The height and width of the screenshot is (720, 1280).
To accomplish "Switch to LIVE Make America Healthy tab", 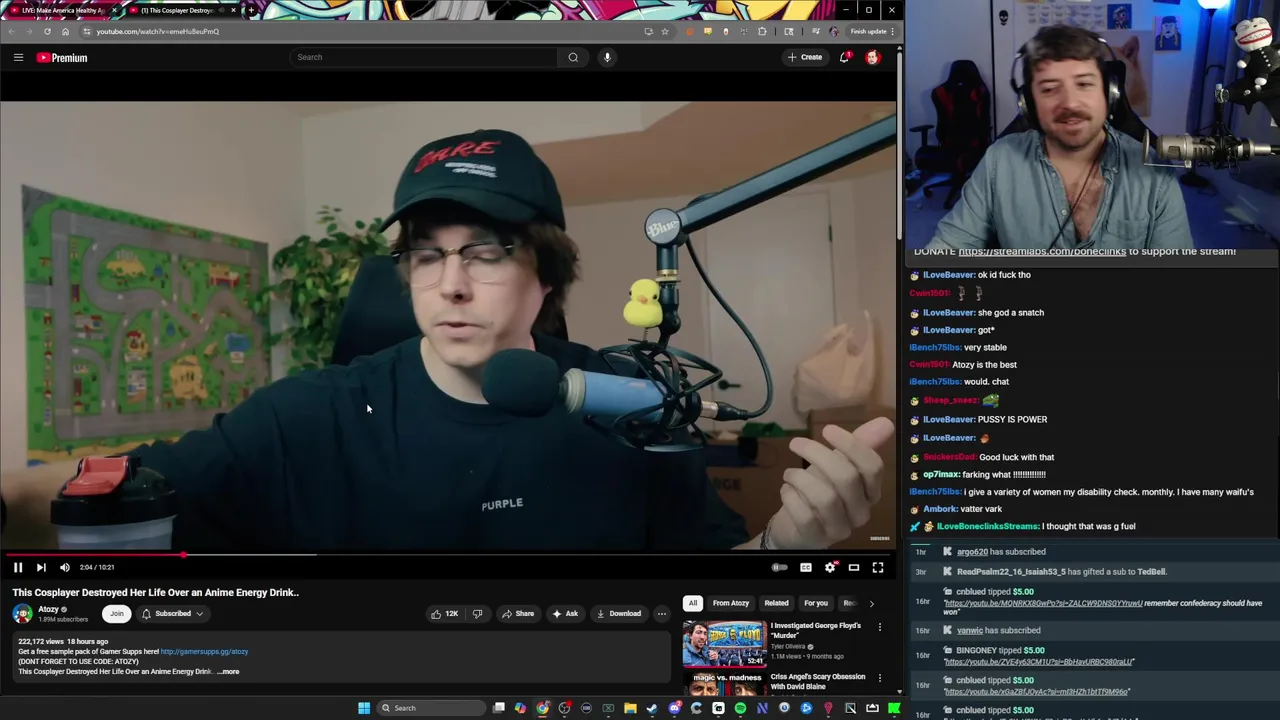I will click(x=62, y=10).
